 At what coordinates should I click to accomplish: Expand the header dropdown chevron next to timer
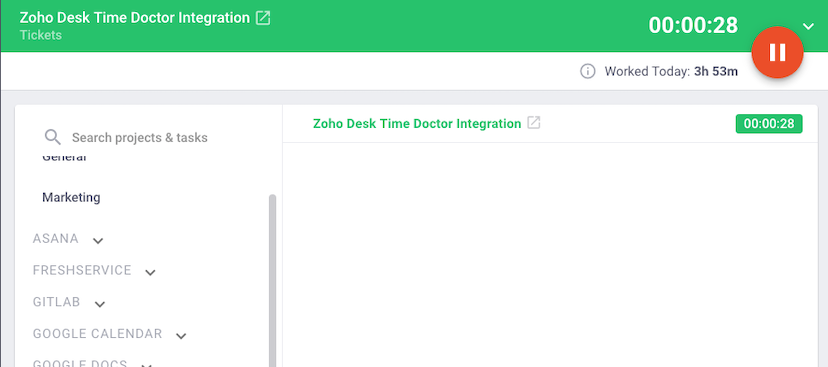point(808,26)
